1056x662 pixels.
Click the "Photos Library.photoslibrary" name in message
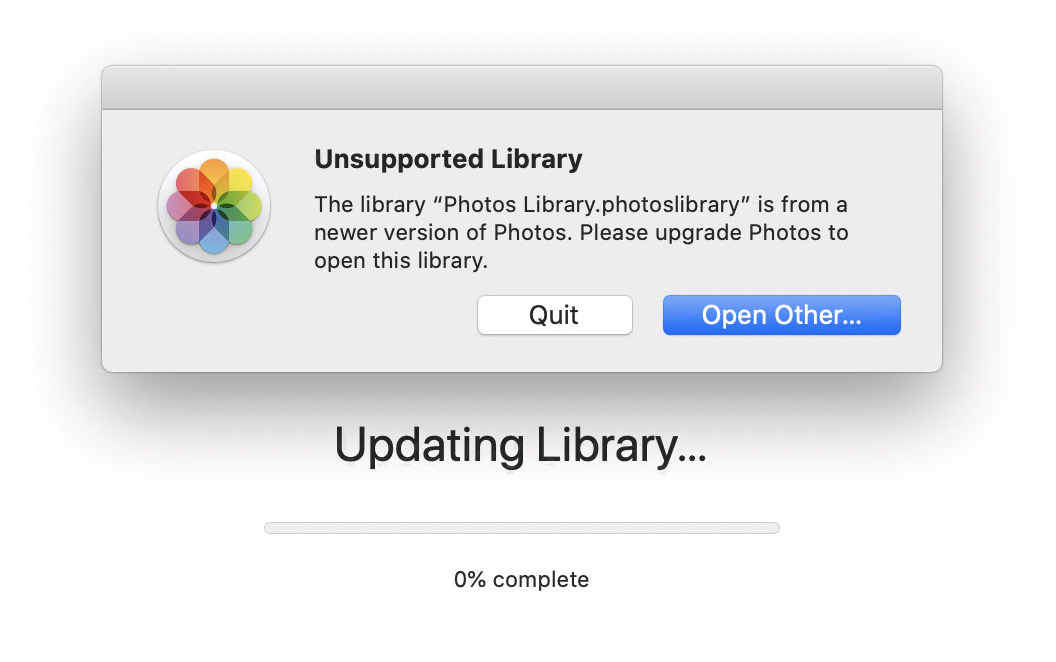(x=597, y=205)
